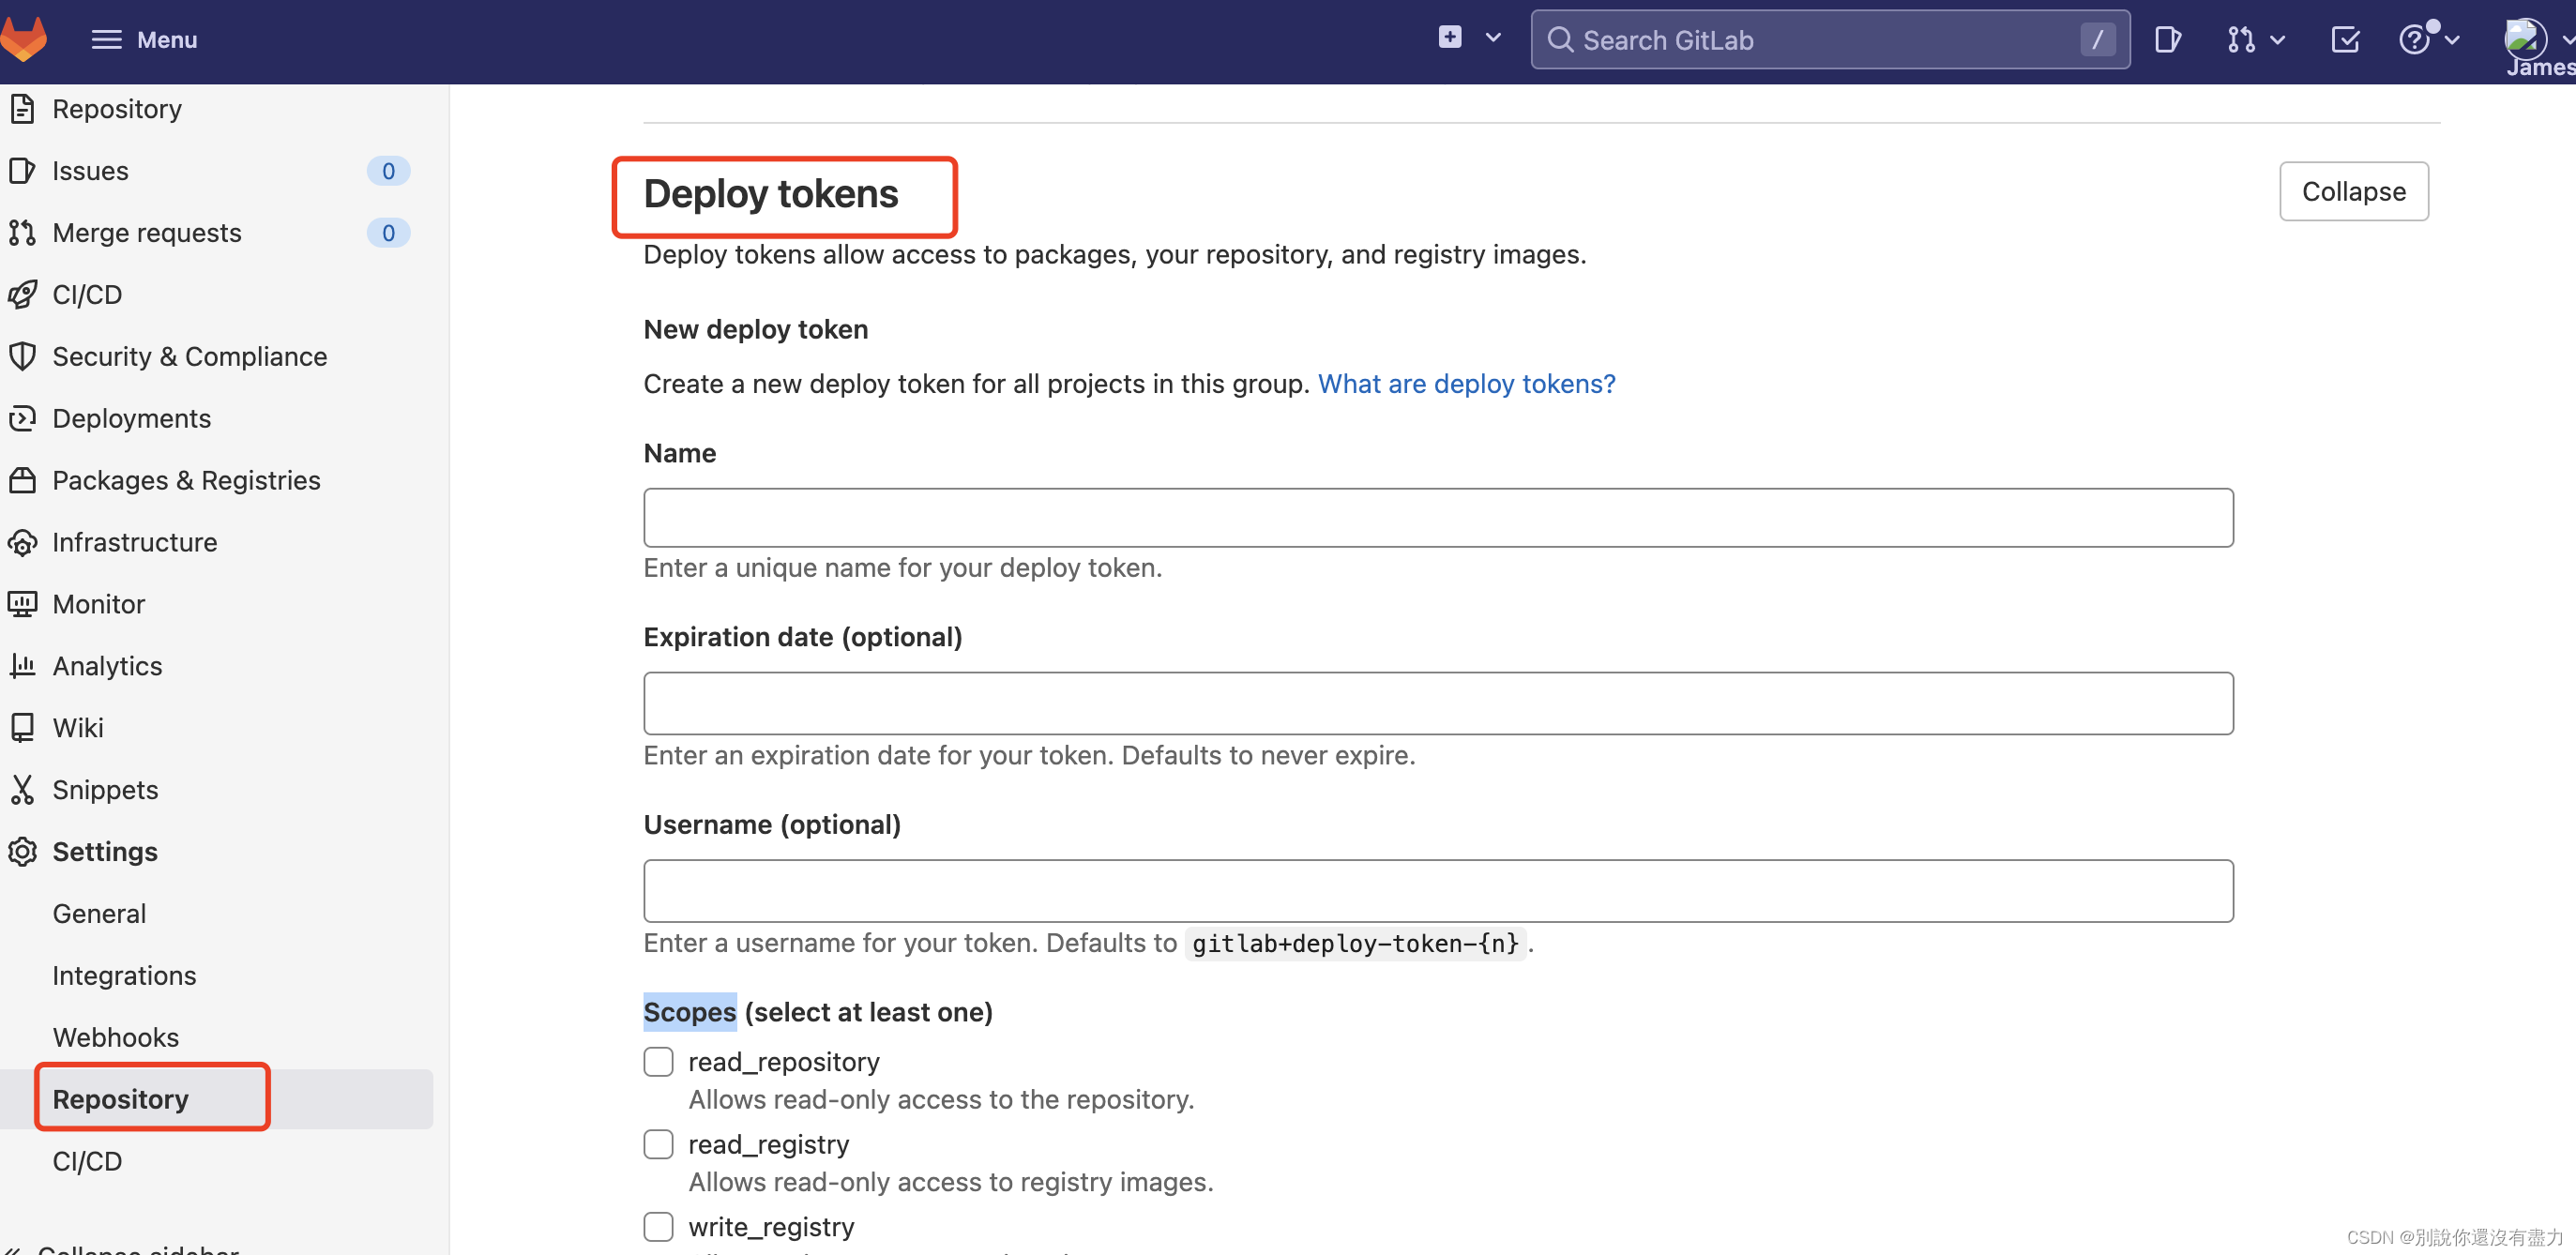Open the merge requests dropdown in top bar

tap(2255, 40)
